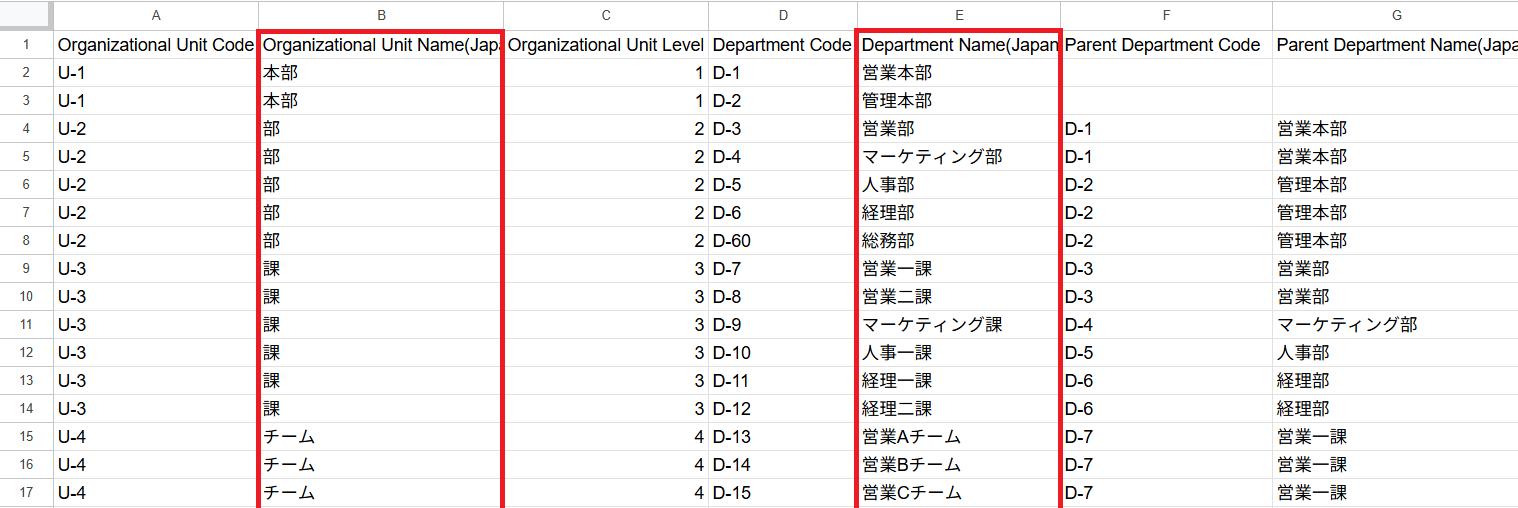
Task: Click the Organizational Unit Level header cell
Action: pyautogui.click(x=606, y=45)
